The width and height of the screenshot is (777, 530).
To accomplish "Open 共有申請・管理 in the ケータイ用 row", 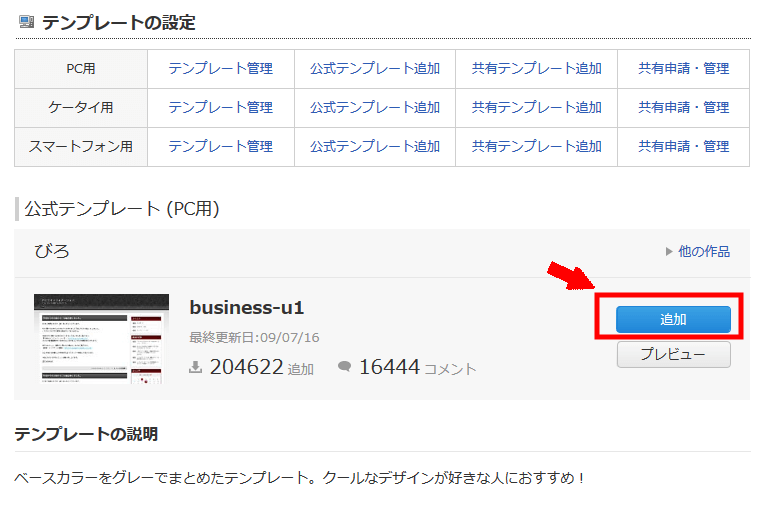I will point(683,107).
